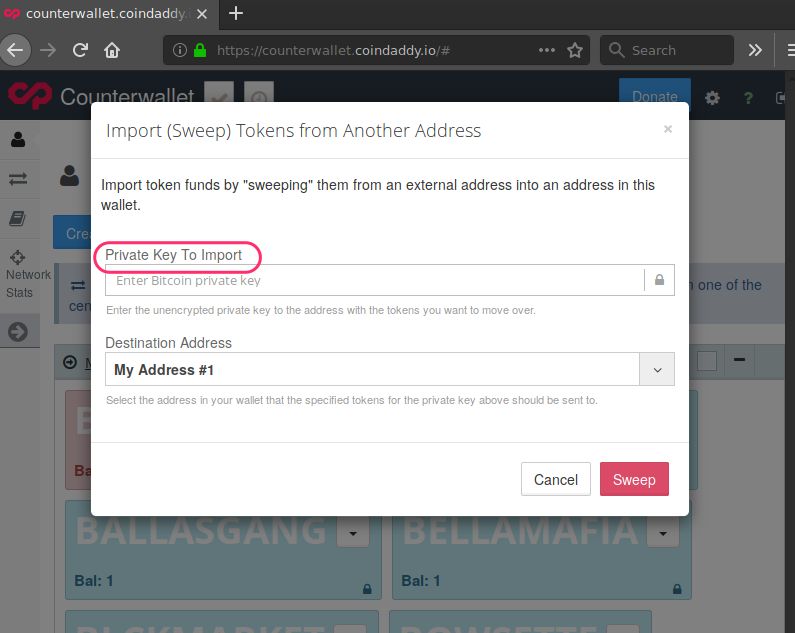Select the counterwallet.coindaddy browser tab
This screenshot has width=795, height=633.
point(110,14)
